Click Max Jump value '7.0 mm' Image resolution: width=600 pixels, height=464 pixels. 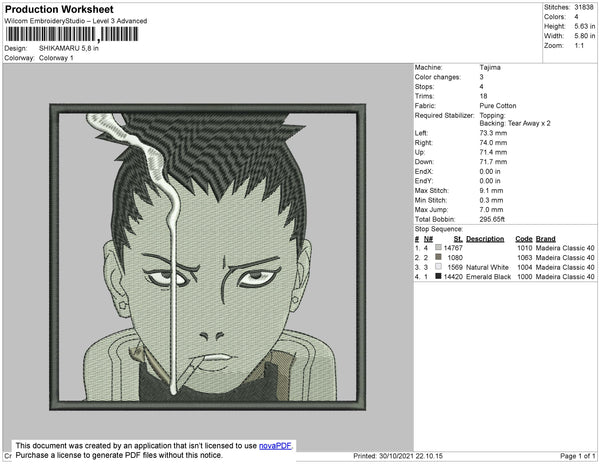491,210
